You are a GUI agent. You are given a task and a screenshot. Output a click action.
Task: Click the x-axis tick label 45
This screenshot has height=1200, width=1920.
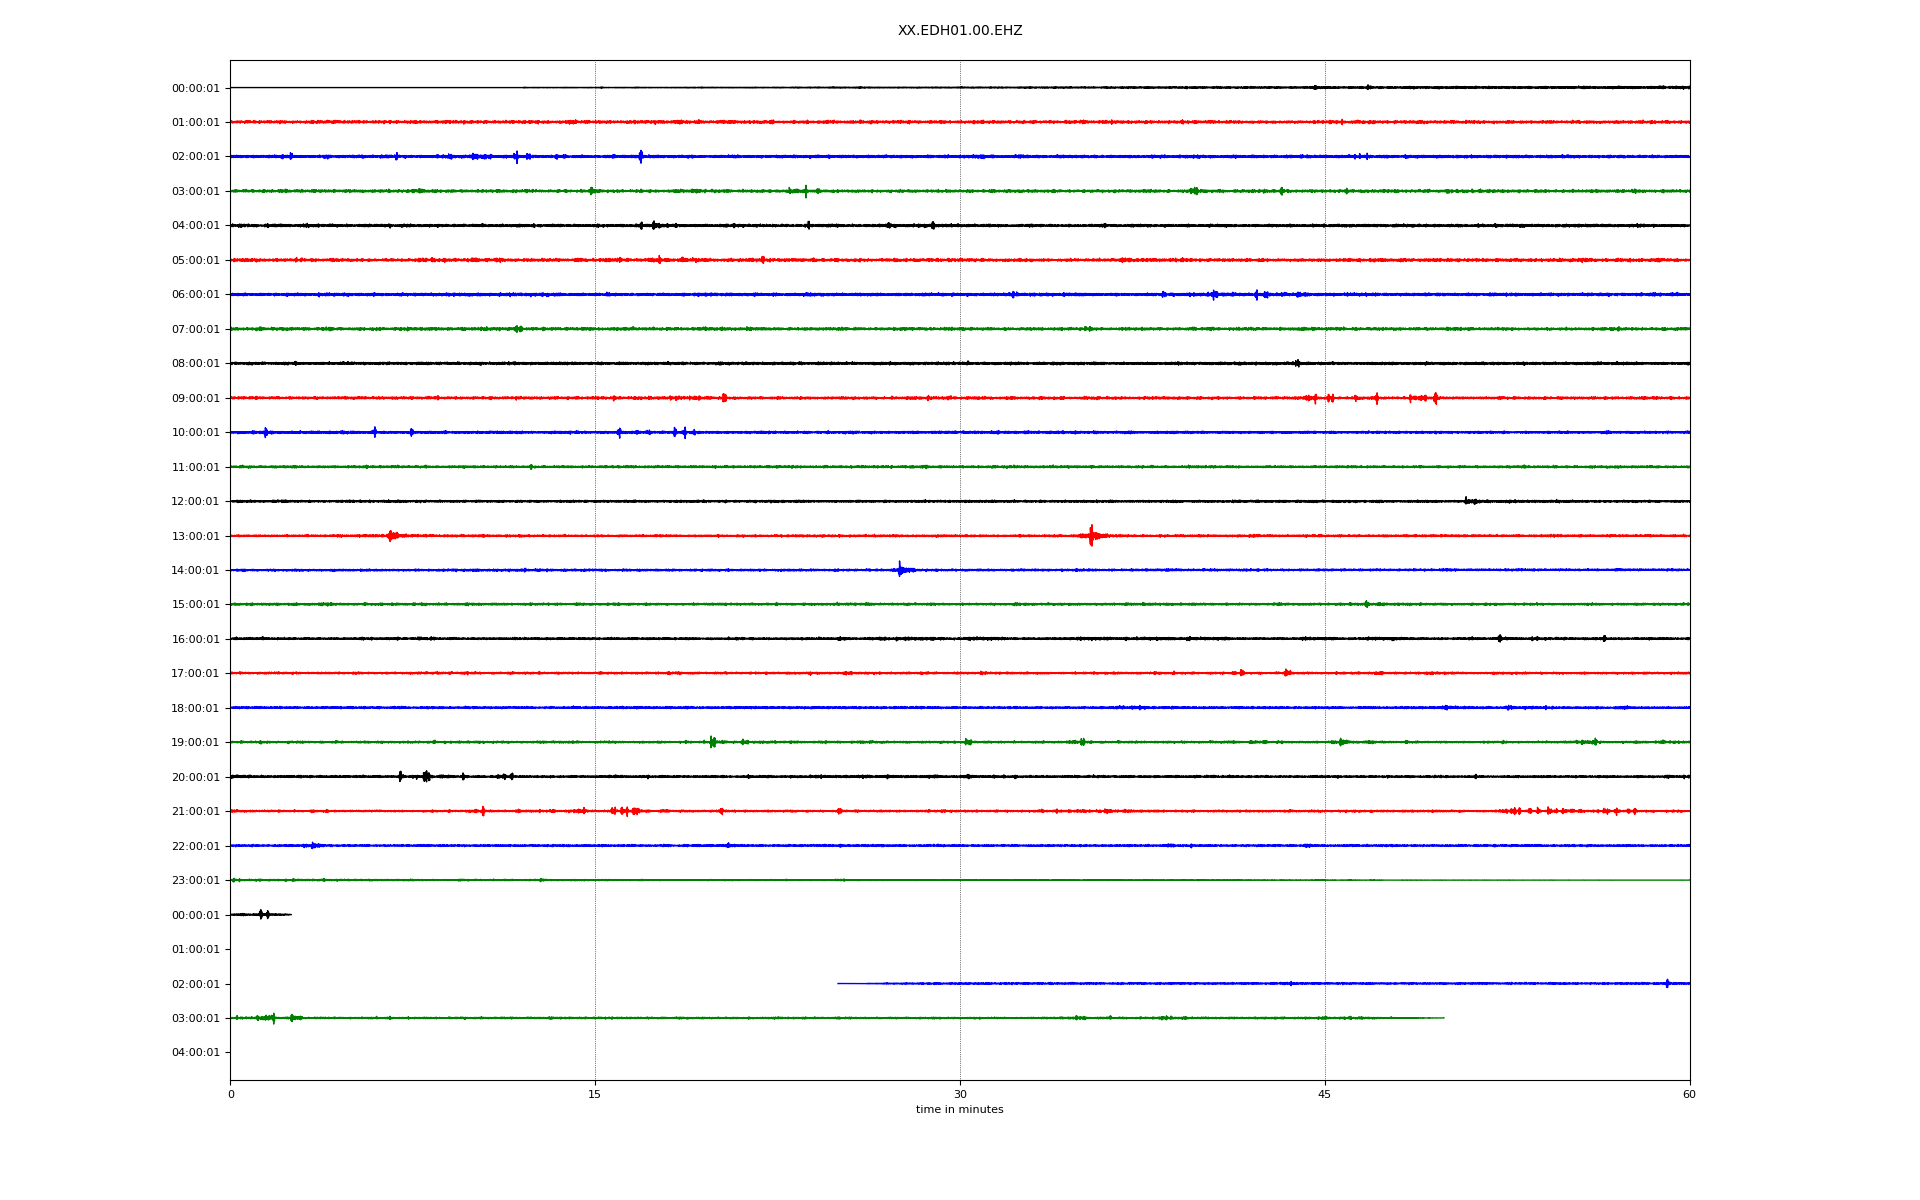coord(1324,1094)
